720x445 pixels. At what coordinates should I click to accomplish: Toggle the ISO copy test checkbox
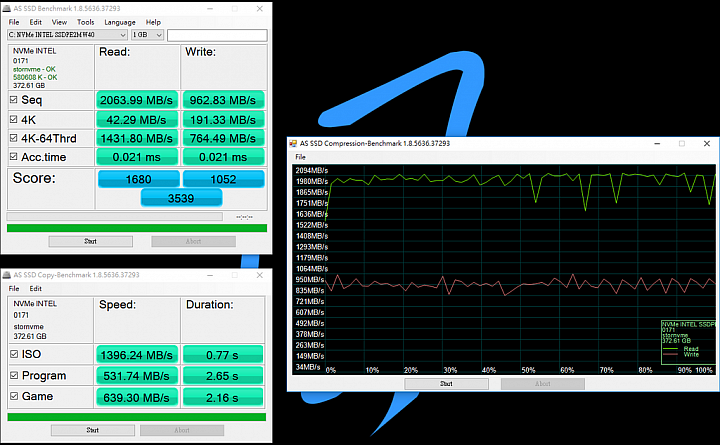(x=14, y=354)
